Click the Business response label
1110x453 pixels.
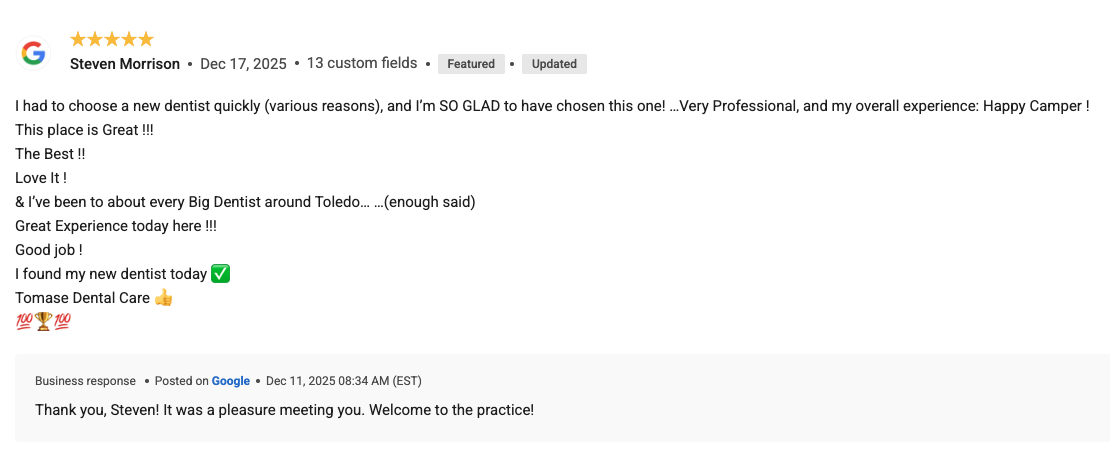(85, 381)
